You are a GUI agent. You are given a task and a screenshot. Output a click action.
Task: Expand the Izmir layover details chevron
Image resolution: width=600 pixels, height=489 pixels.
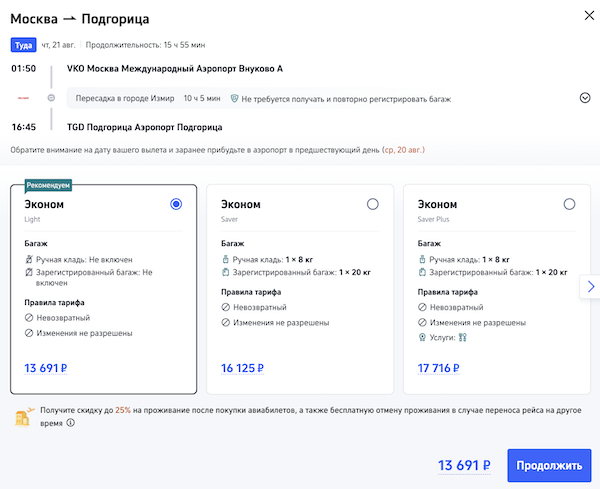(585, 98)
